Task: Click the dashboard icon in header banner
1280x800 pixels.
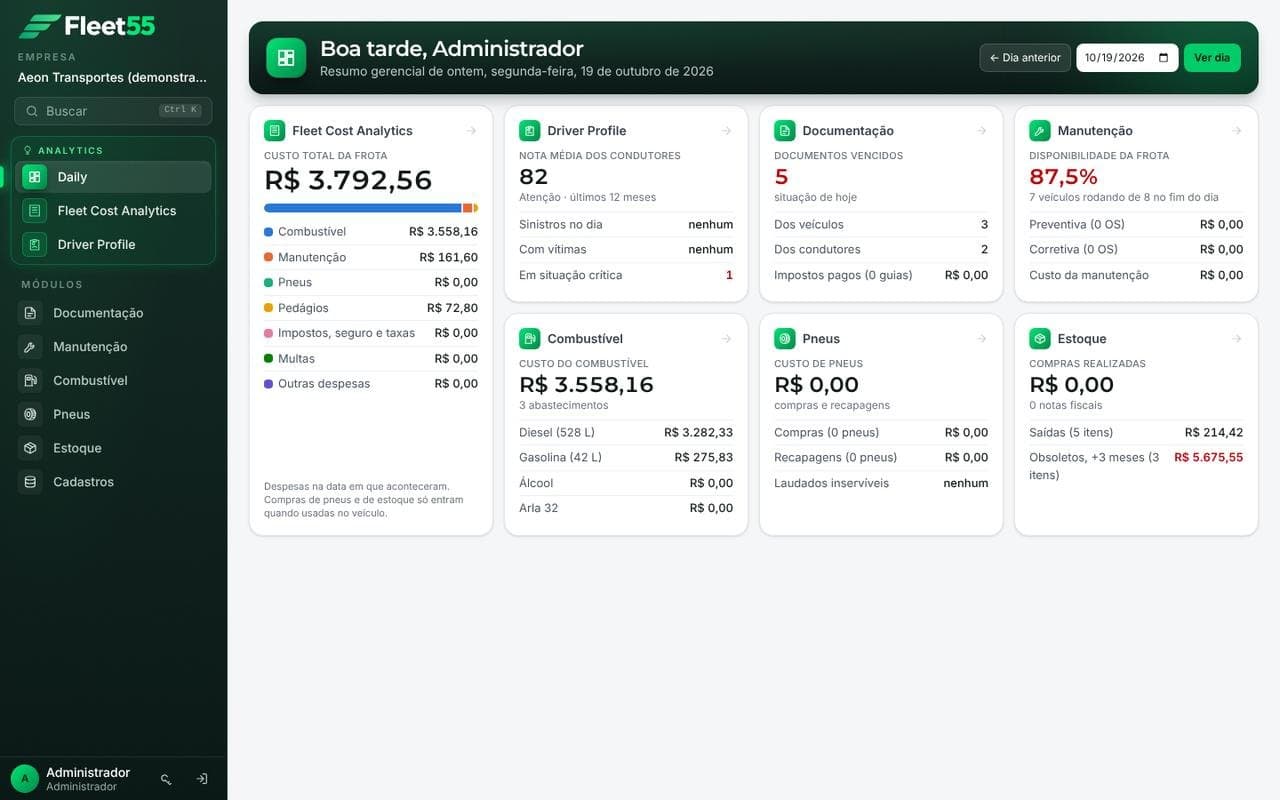Action: (286, 58)
